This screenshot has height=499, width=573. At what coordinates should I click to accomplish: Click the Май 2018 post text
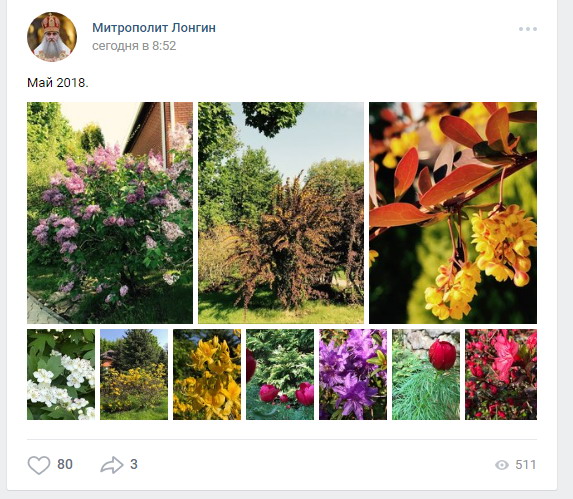58,83
